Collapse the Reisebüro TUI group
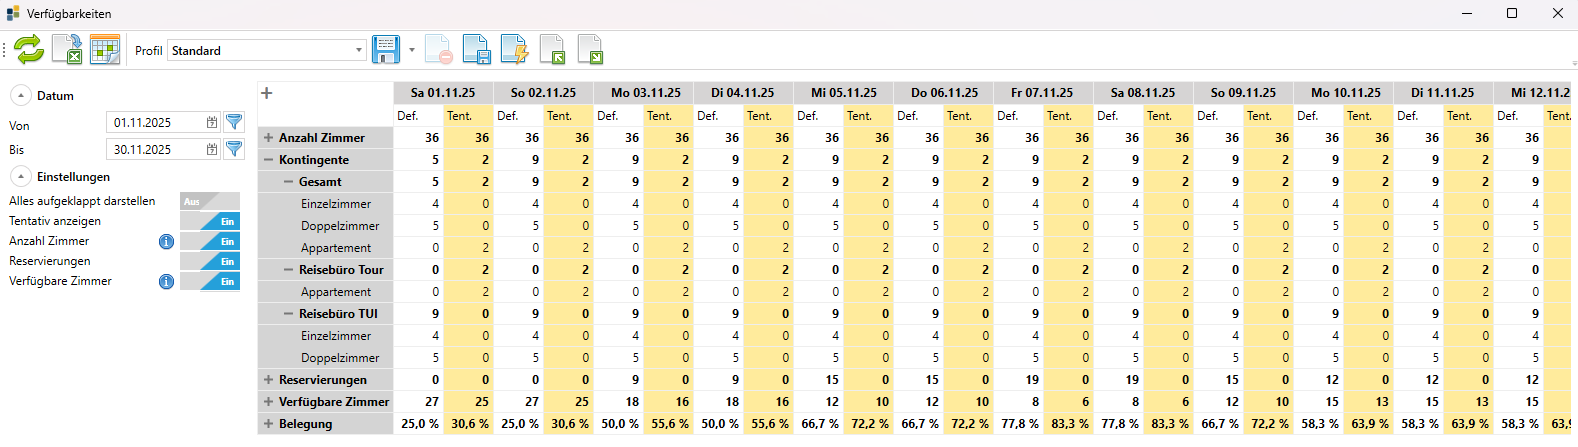This screenshot has height=447, width=1578. (289, 314)
